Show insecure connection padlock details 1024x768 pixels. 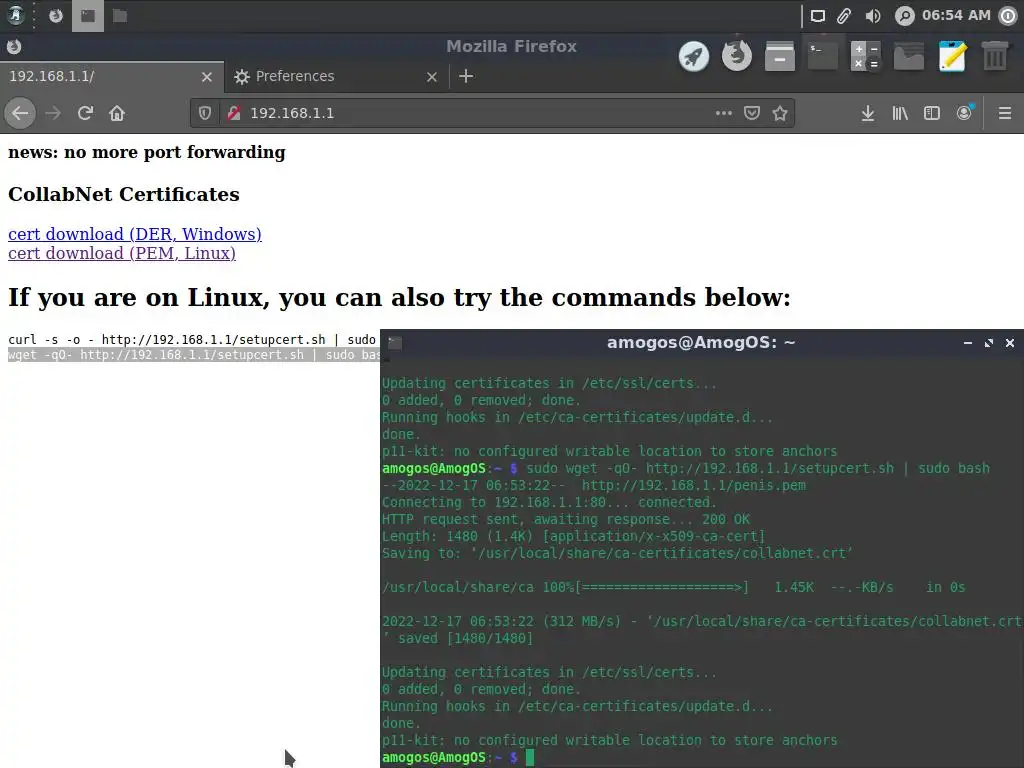234,113
